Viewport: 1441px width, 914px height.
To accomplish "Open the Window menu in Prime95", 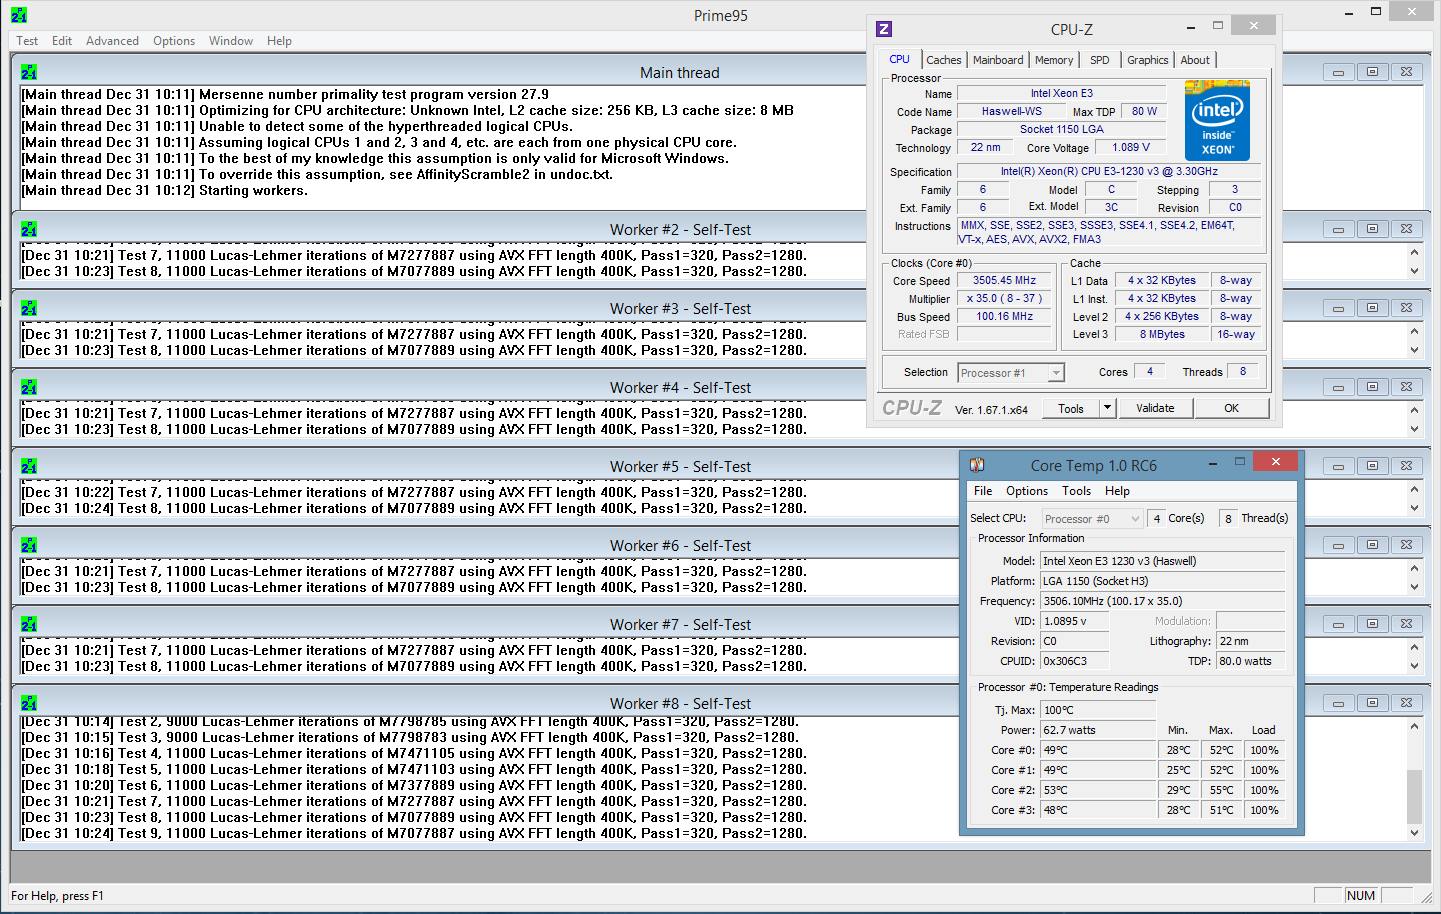I will pyautogui.click(x=231, y=41).
